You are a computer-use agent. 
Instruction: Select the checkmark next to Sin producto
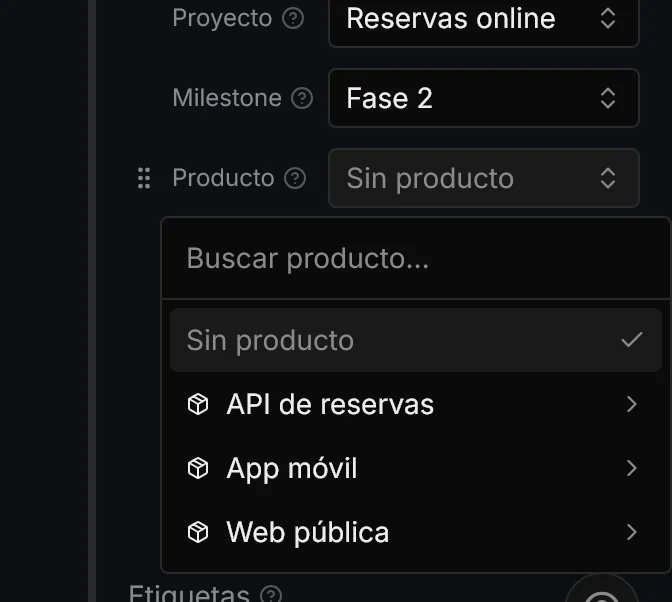(632, 340)
